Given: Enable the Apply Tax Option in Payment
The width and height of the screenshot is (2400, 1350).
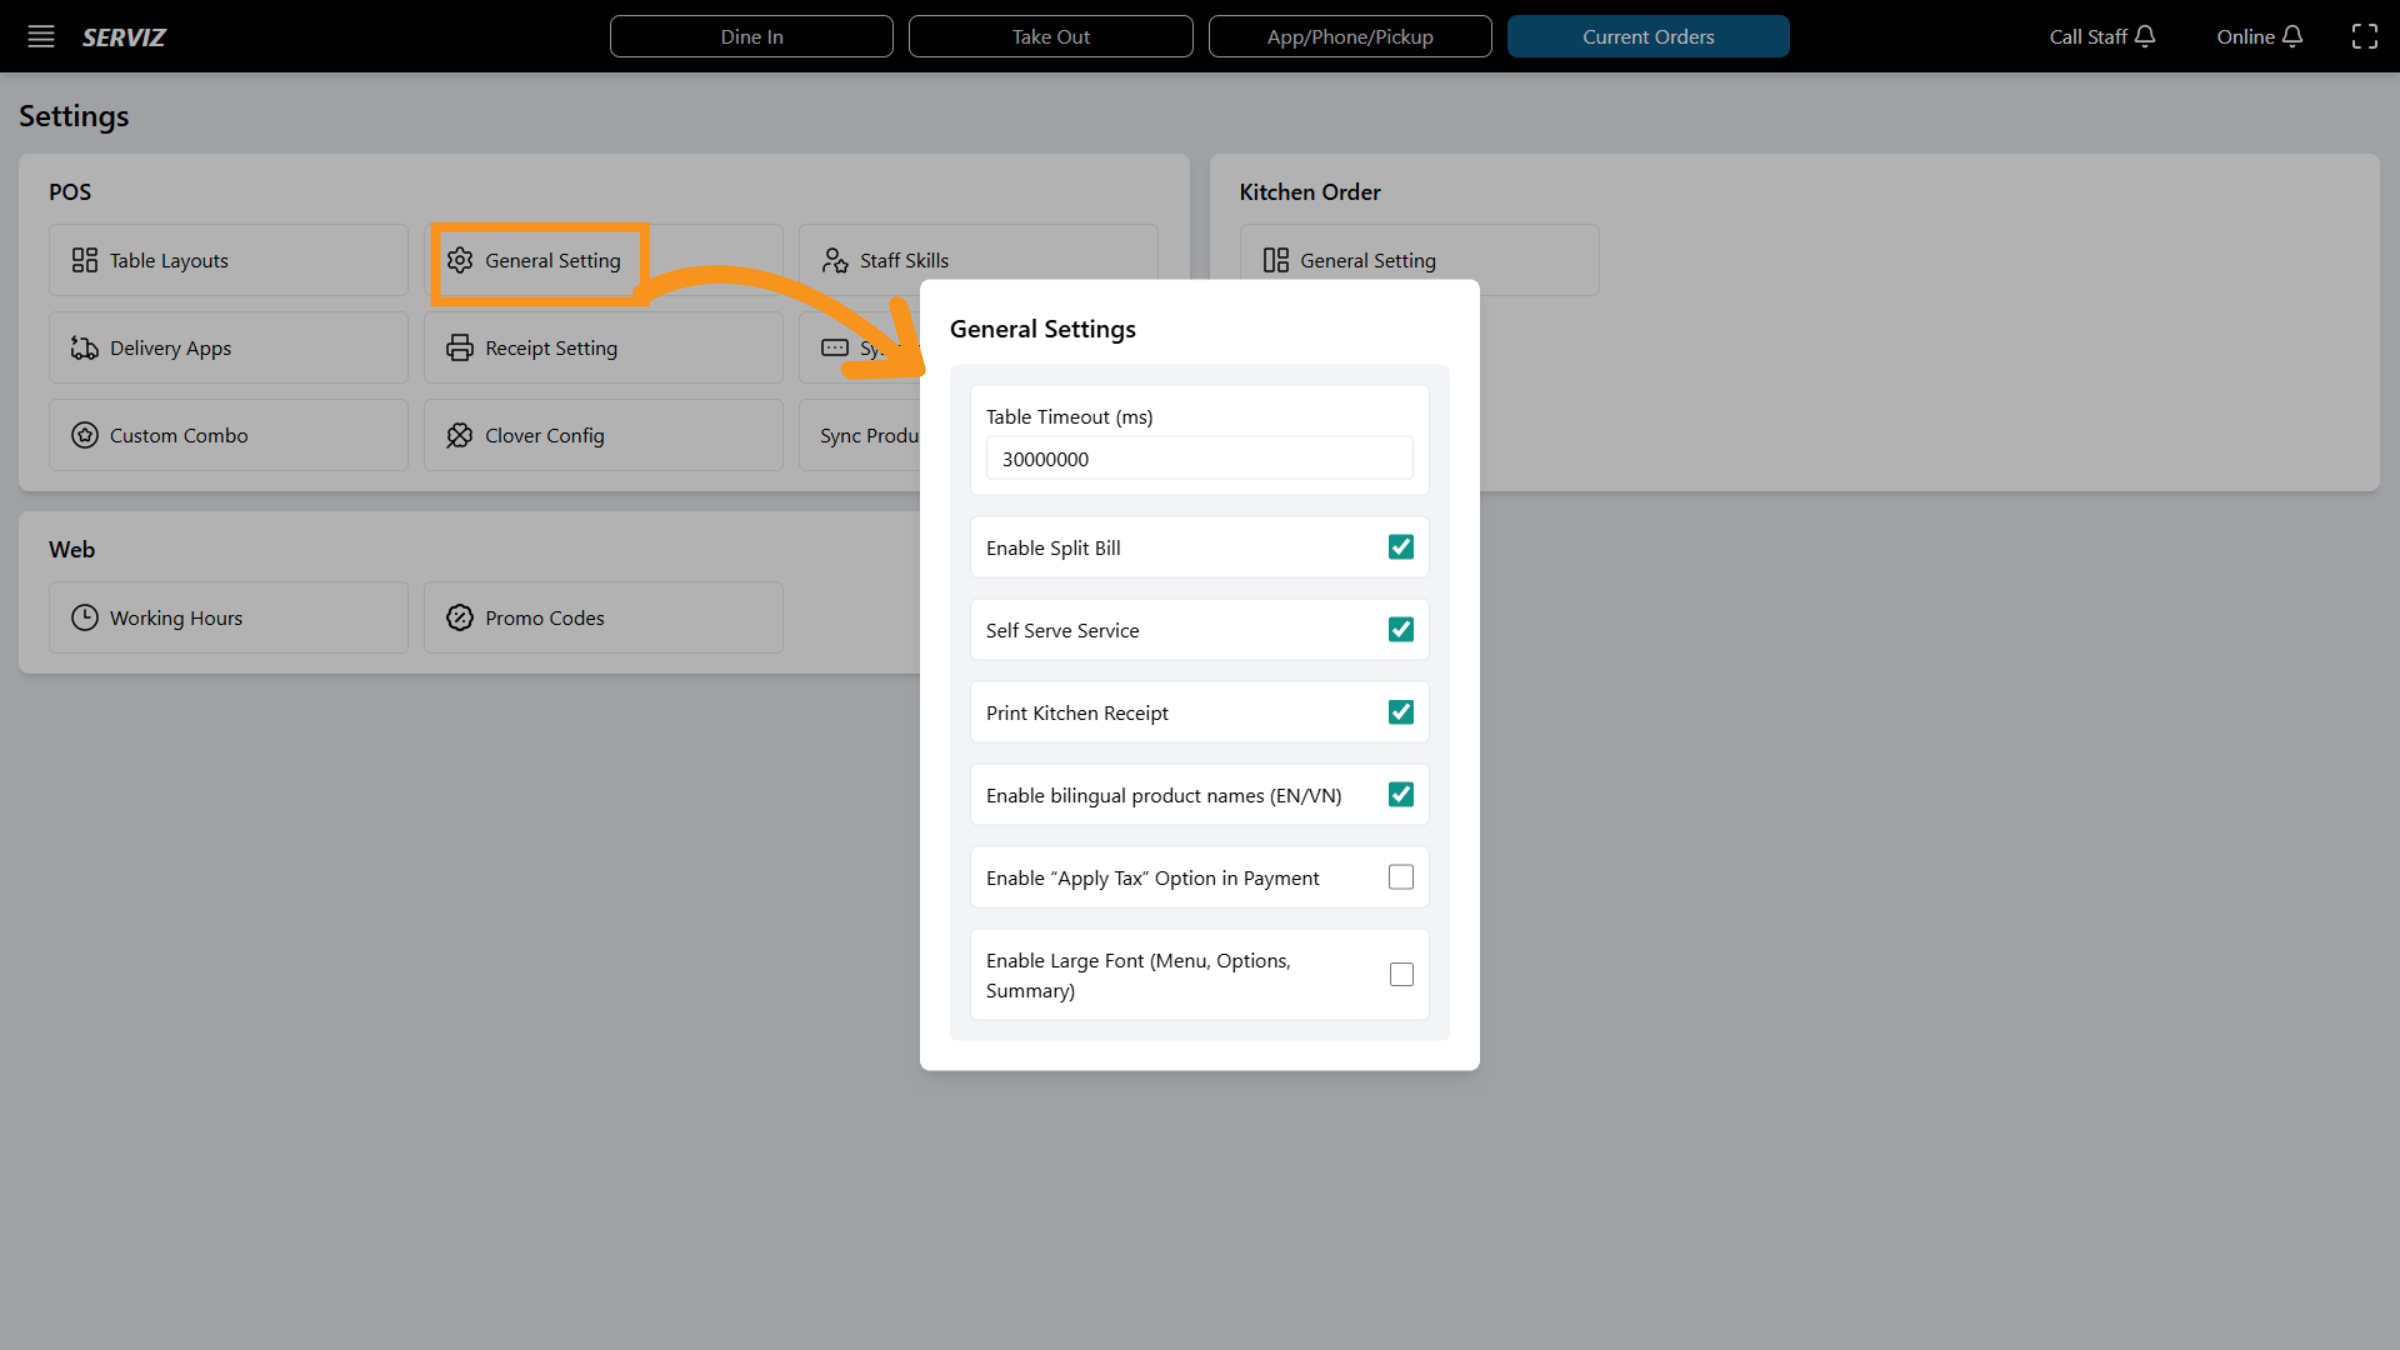Looking at the screenshot, I should pyautogui.click(x=1401, y=876).
